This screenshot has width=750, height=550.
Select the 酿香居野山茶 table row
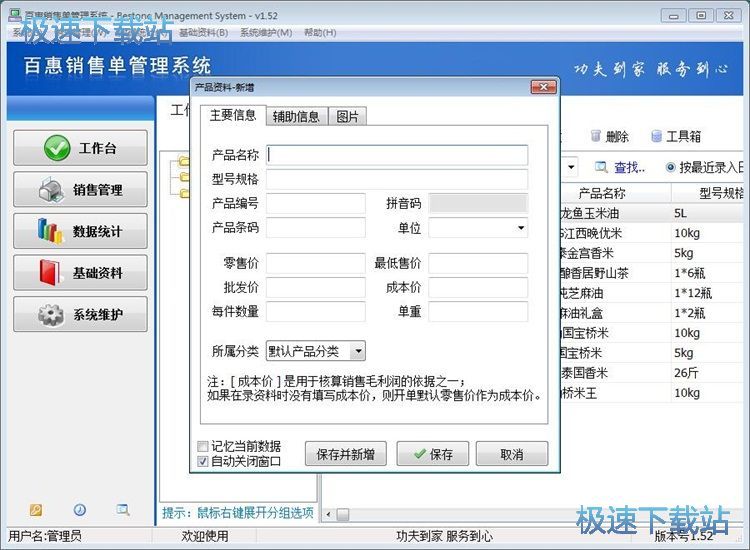point(651,273)
